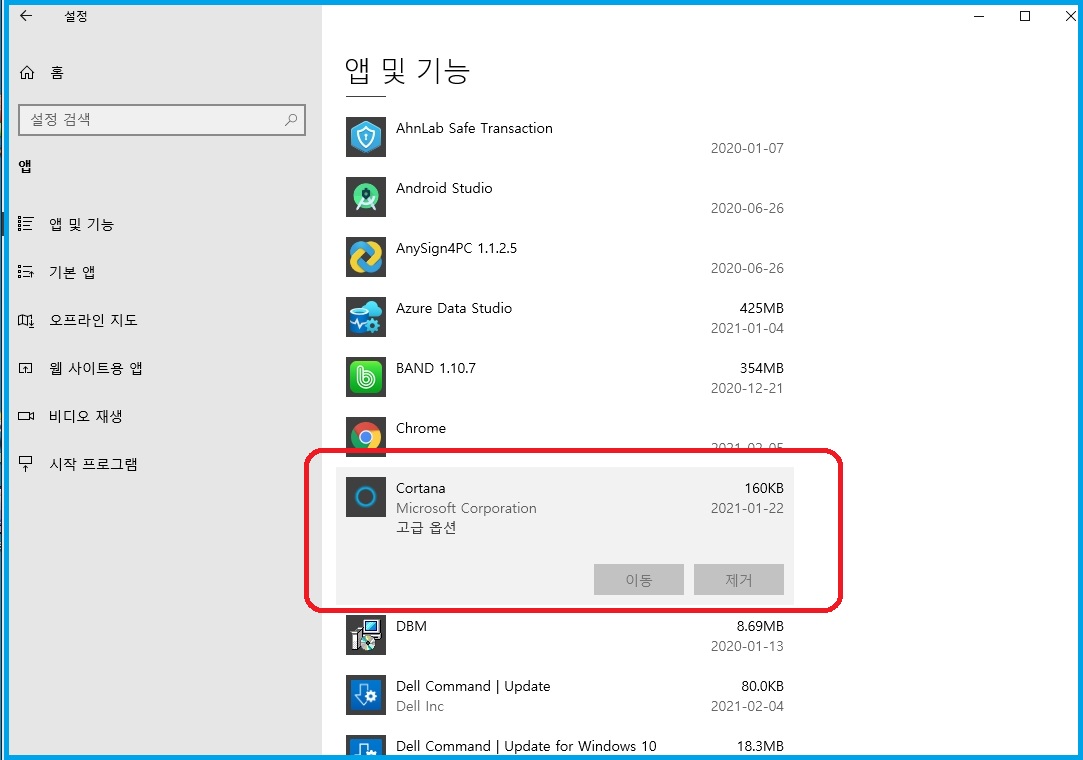Viewport: 1083px width, 760px height.
Task: Open 시작 프로그램 section
Action: (x=93, y=464)
